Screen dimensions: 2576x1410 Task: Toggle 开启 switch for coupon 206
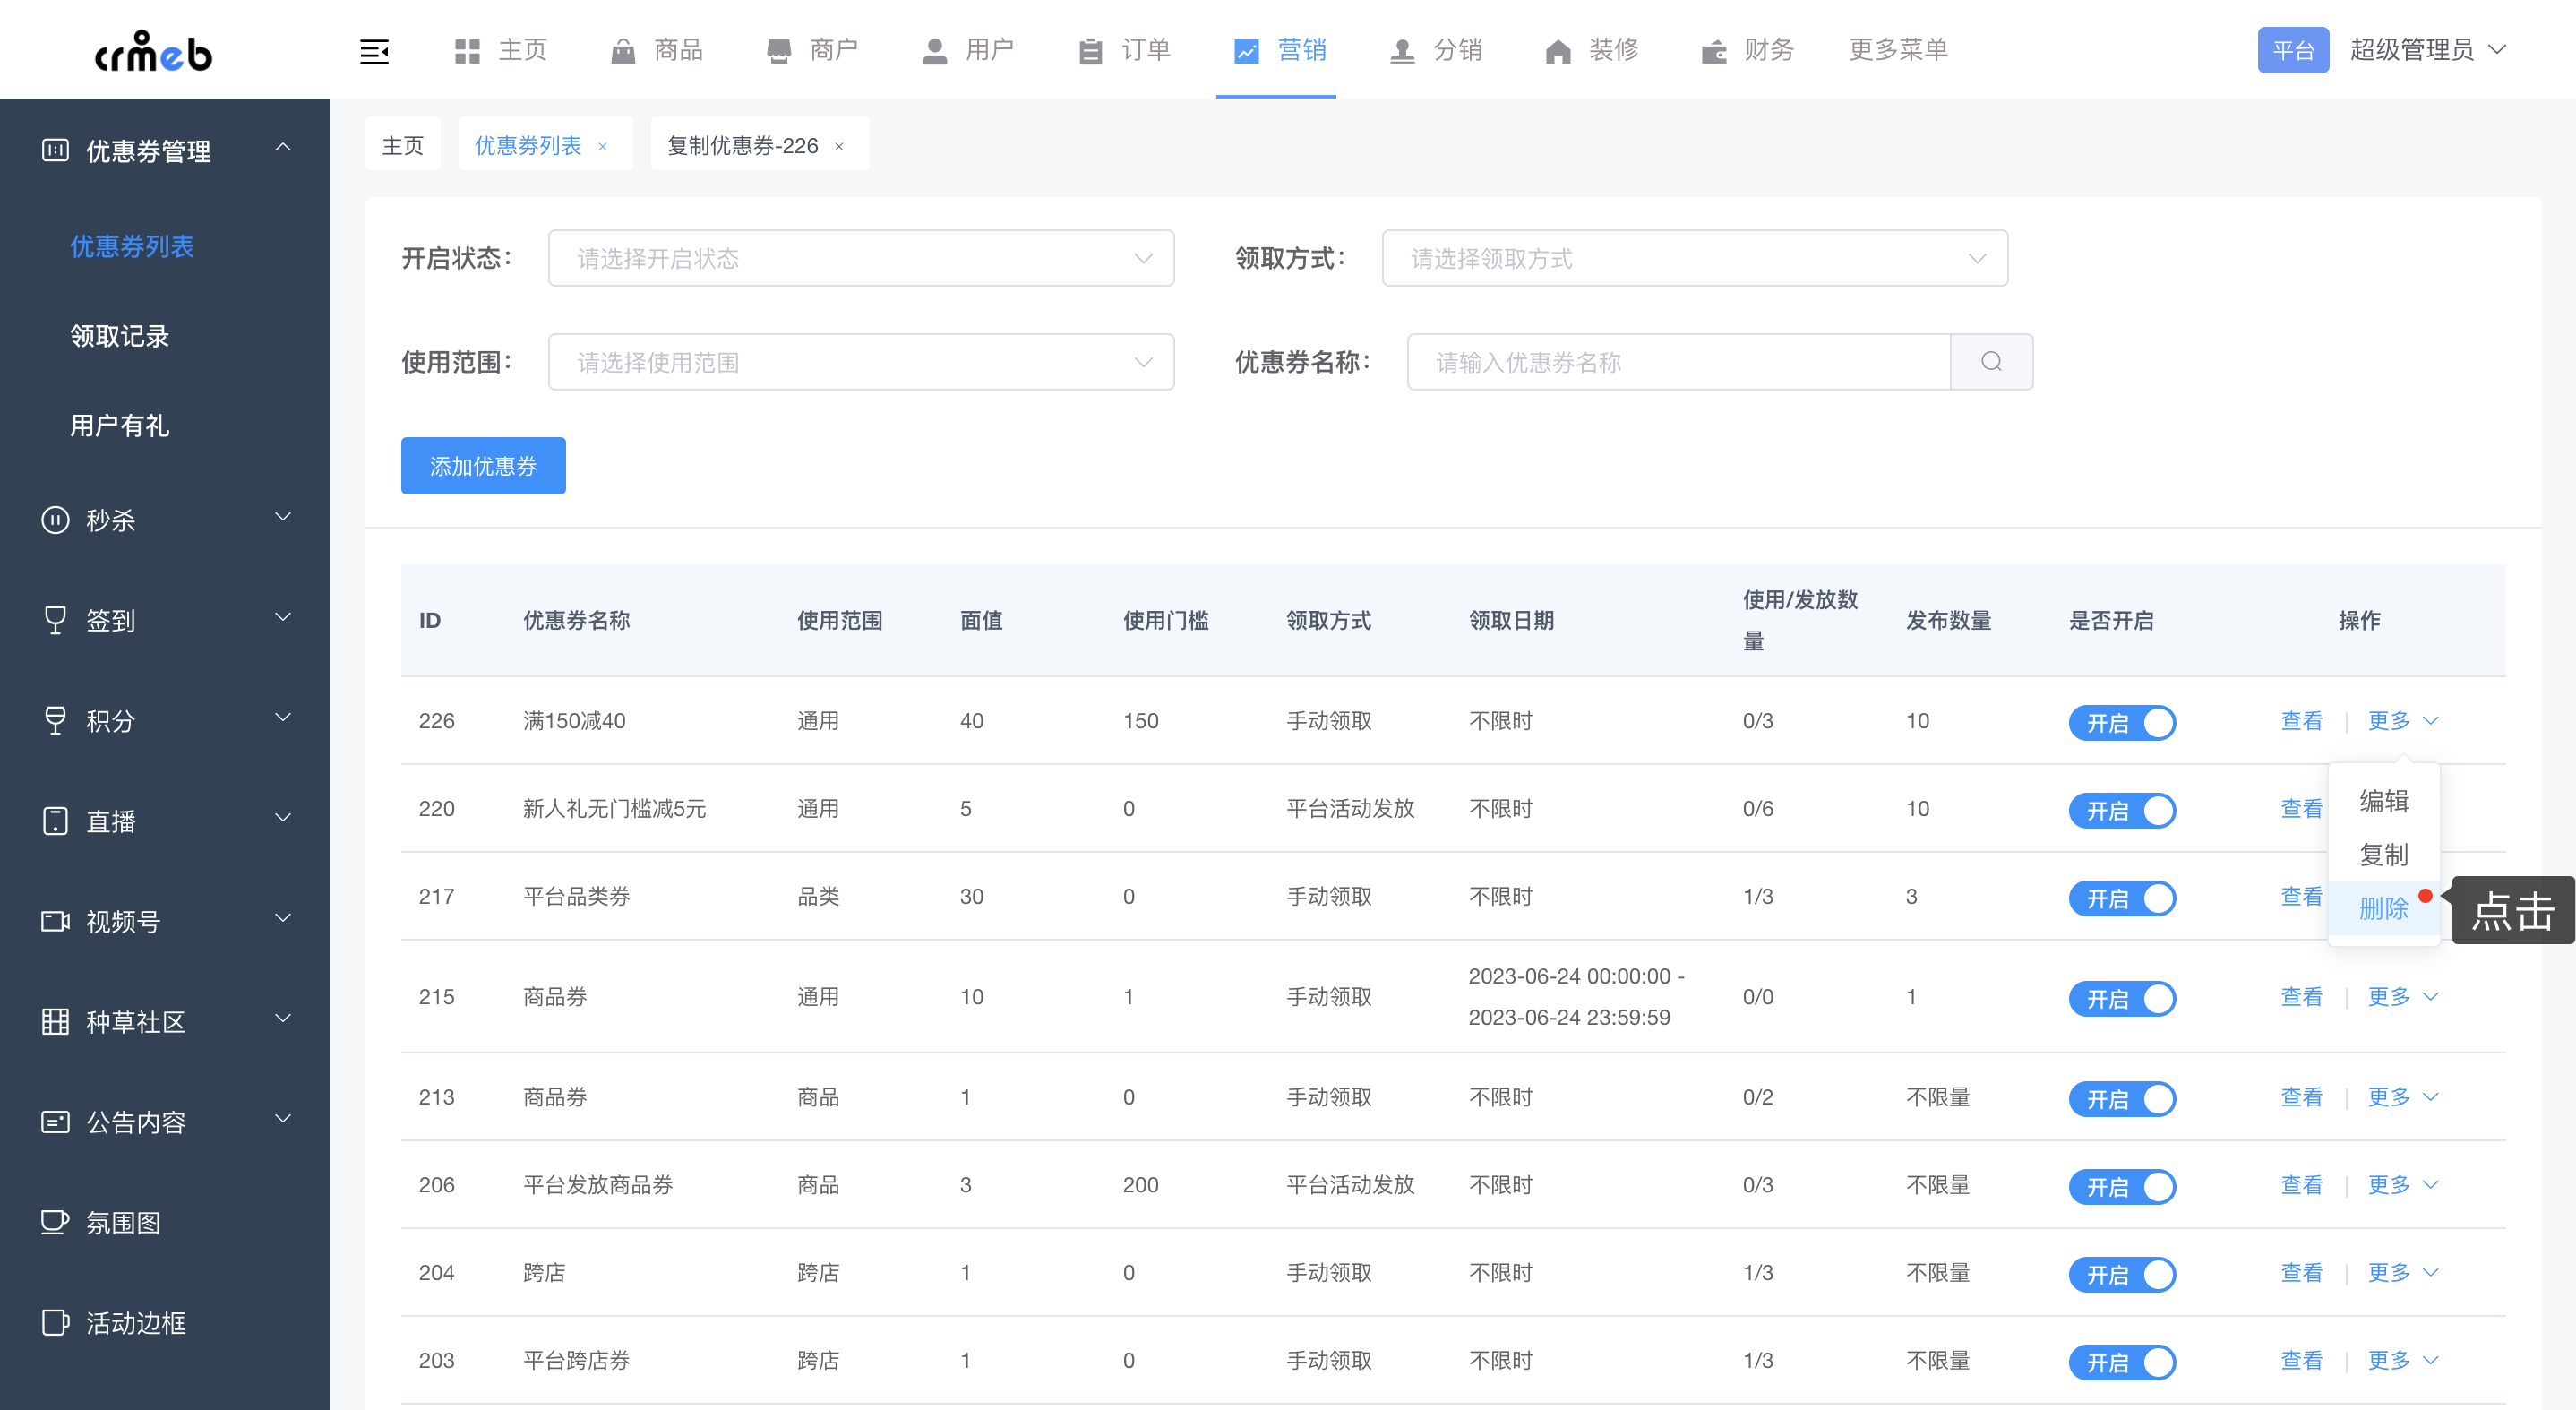(x=2122, y=1186)
